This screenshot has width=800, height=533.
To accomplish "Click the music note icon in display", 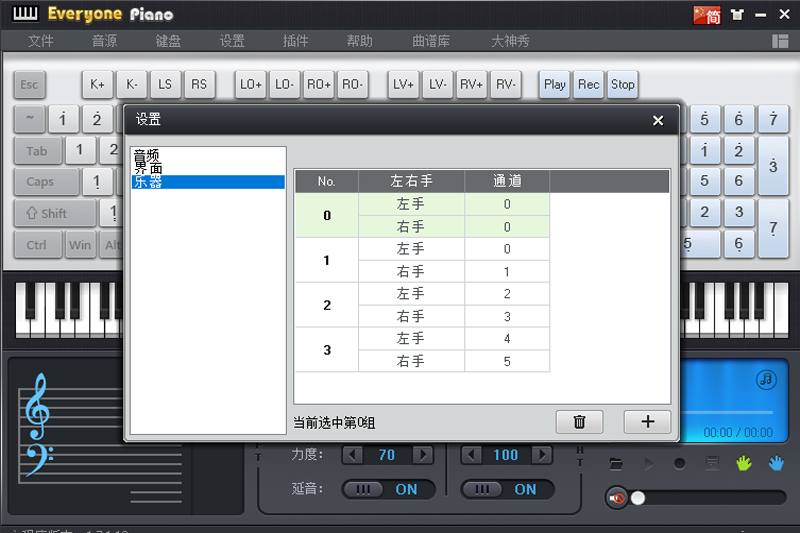I will click(x=766, y=379).
